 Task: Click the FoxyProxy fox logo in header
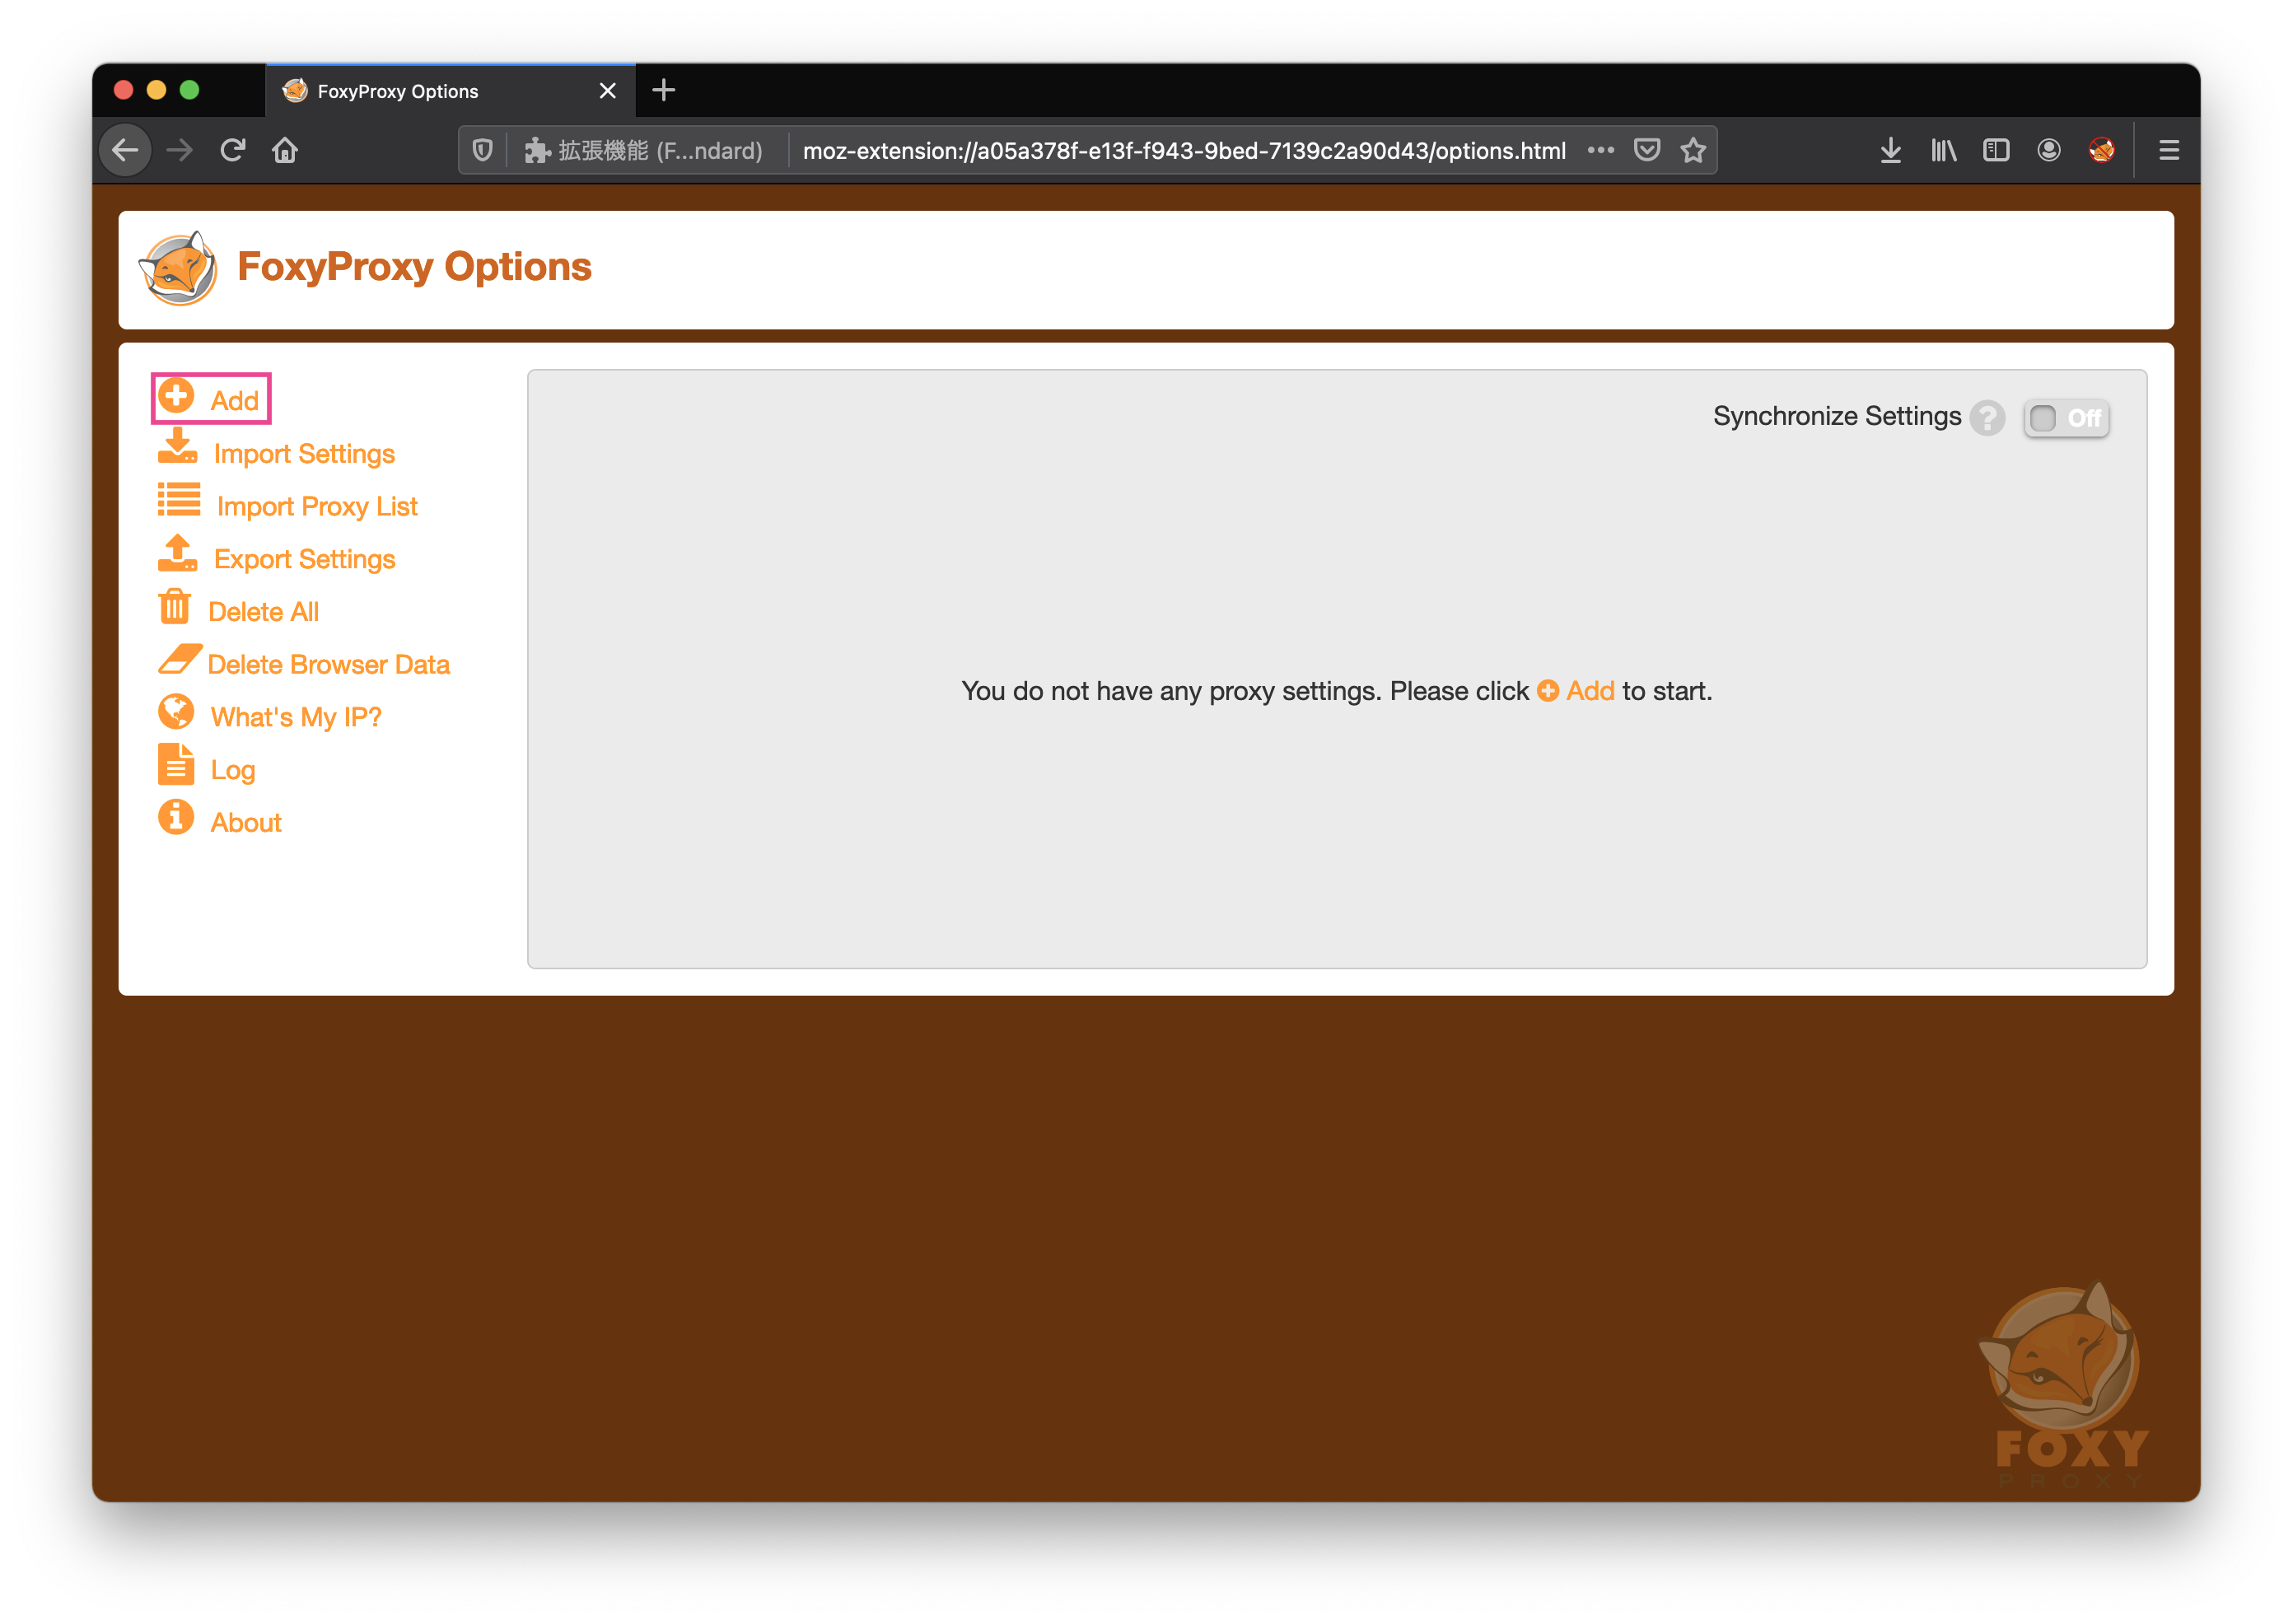178,269
